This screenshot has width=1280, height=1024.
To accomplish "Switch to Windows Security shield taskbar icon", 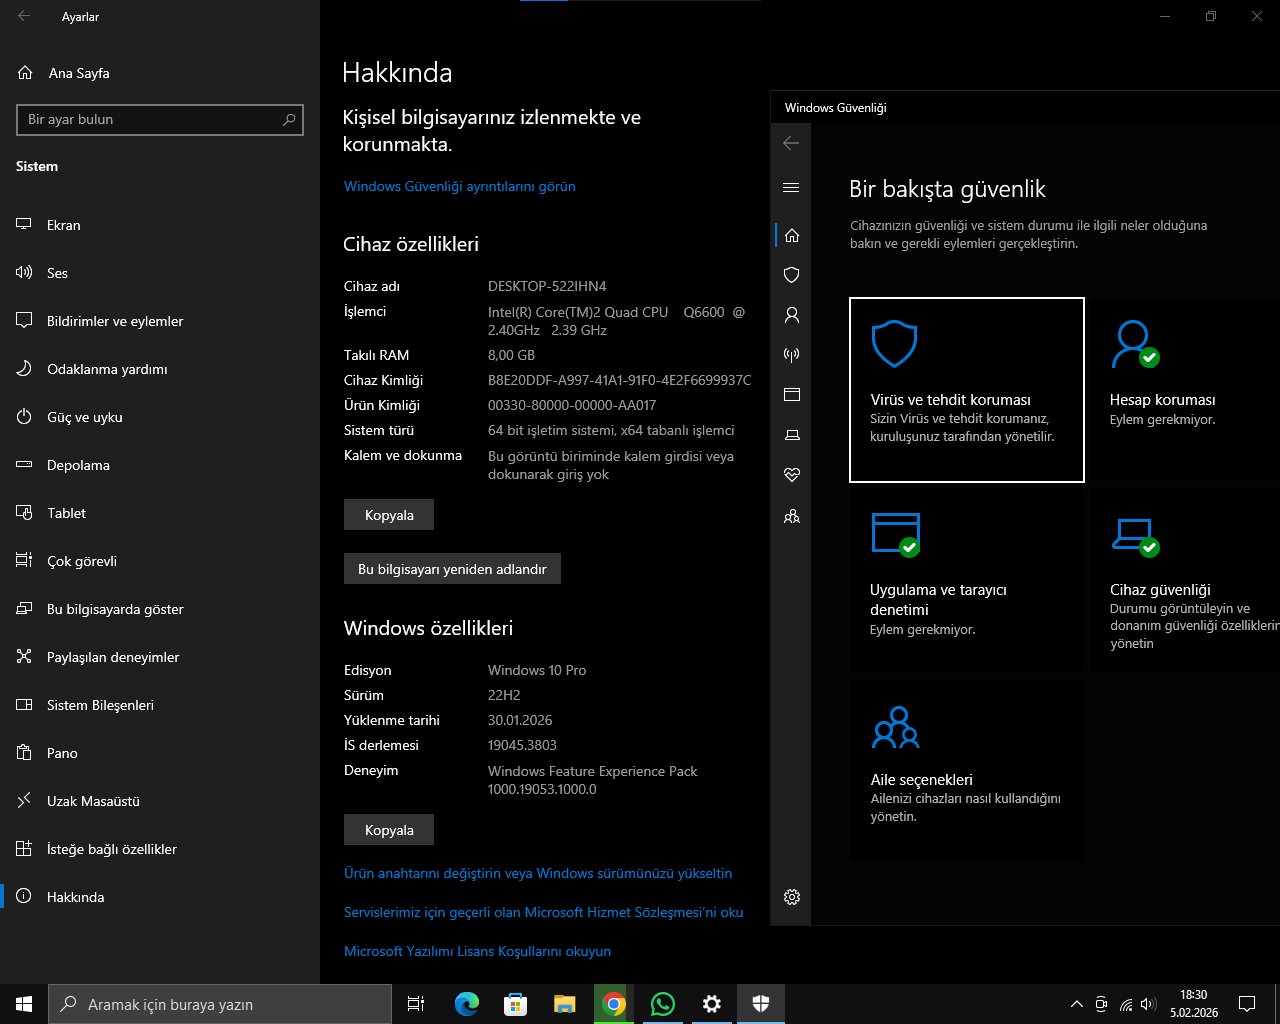I will tap(761, 1004).
